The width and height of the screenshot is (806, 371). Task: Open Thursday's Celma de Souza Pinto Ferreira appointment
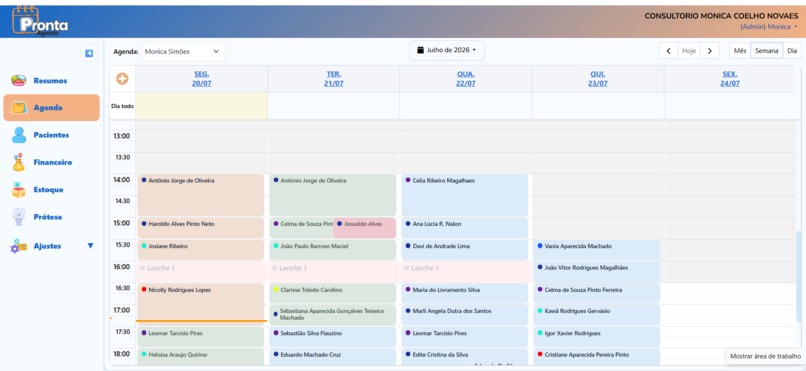coord(597,293)
